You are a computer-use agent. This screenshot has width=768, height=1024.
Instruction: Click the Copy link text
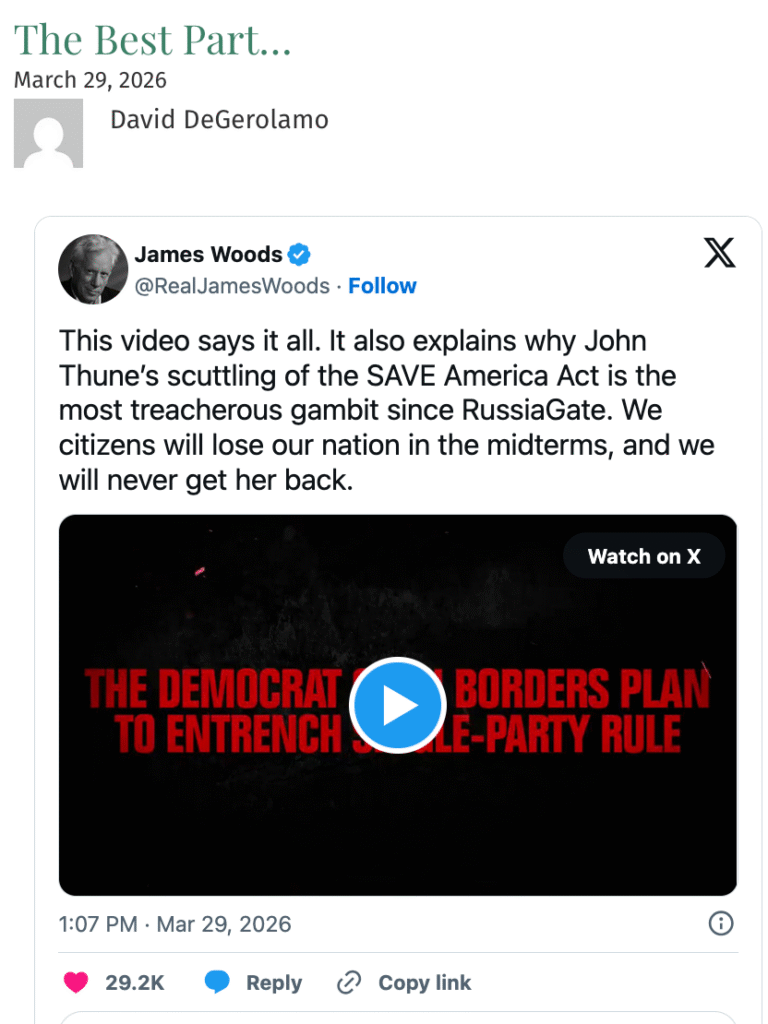[x=424, y=983]
